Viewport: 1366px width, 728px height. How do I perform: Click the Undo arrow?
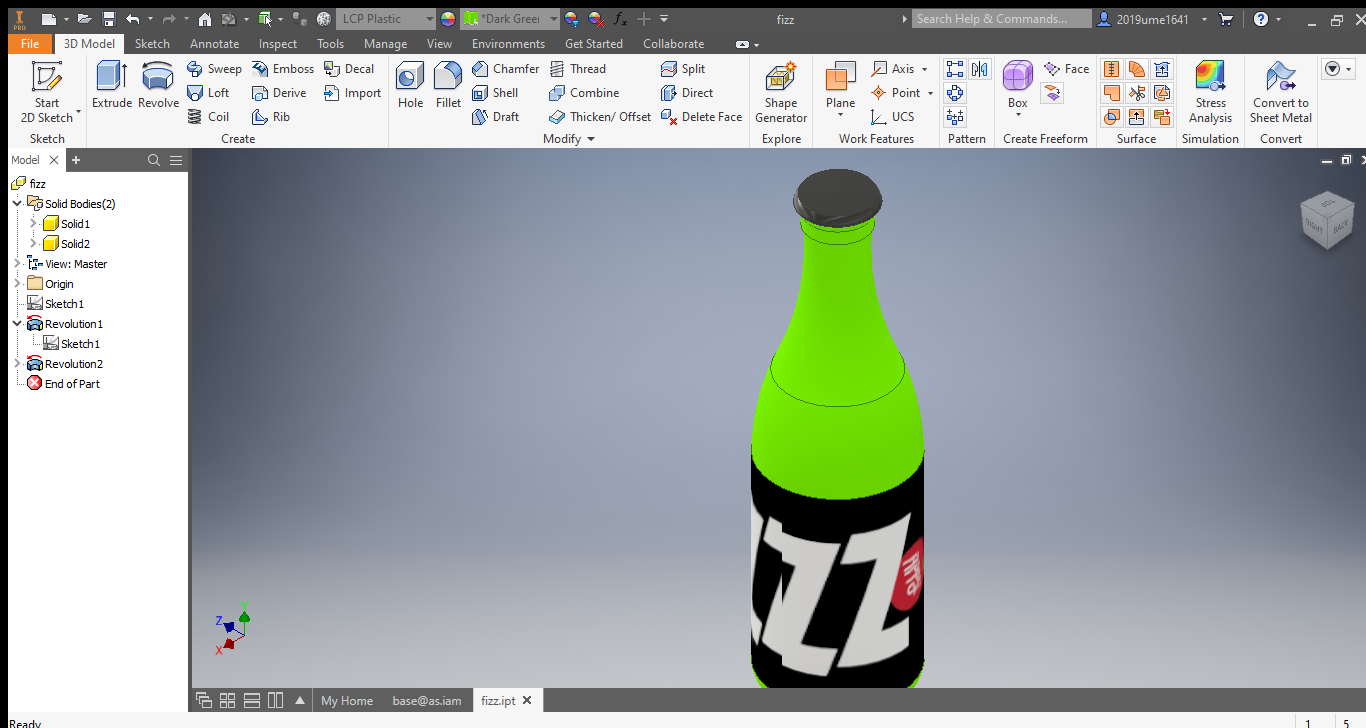pos(132,19)
